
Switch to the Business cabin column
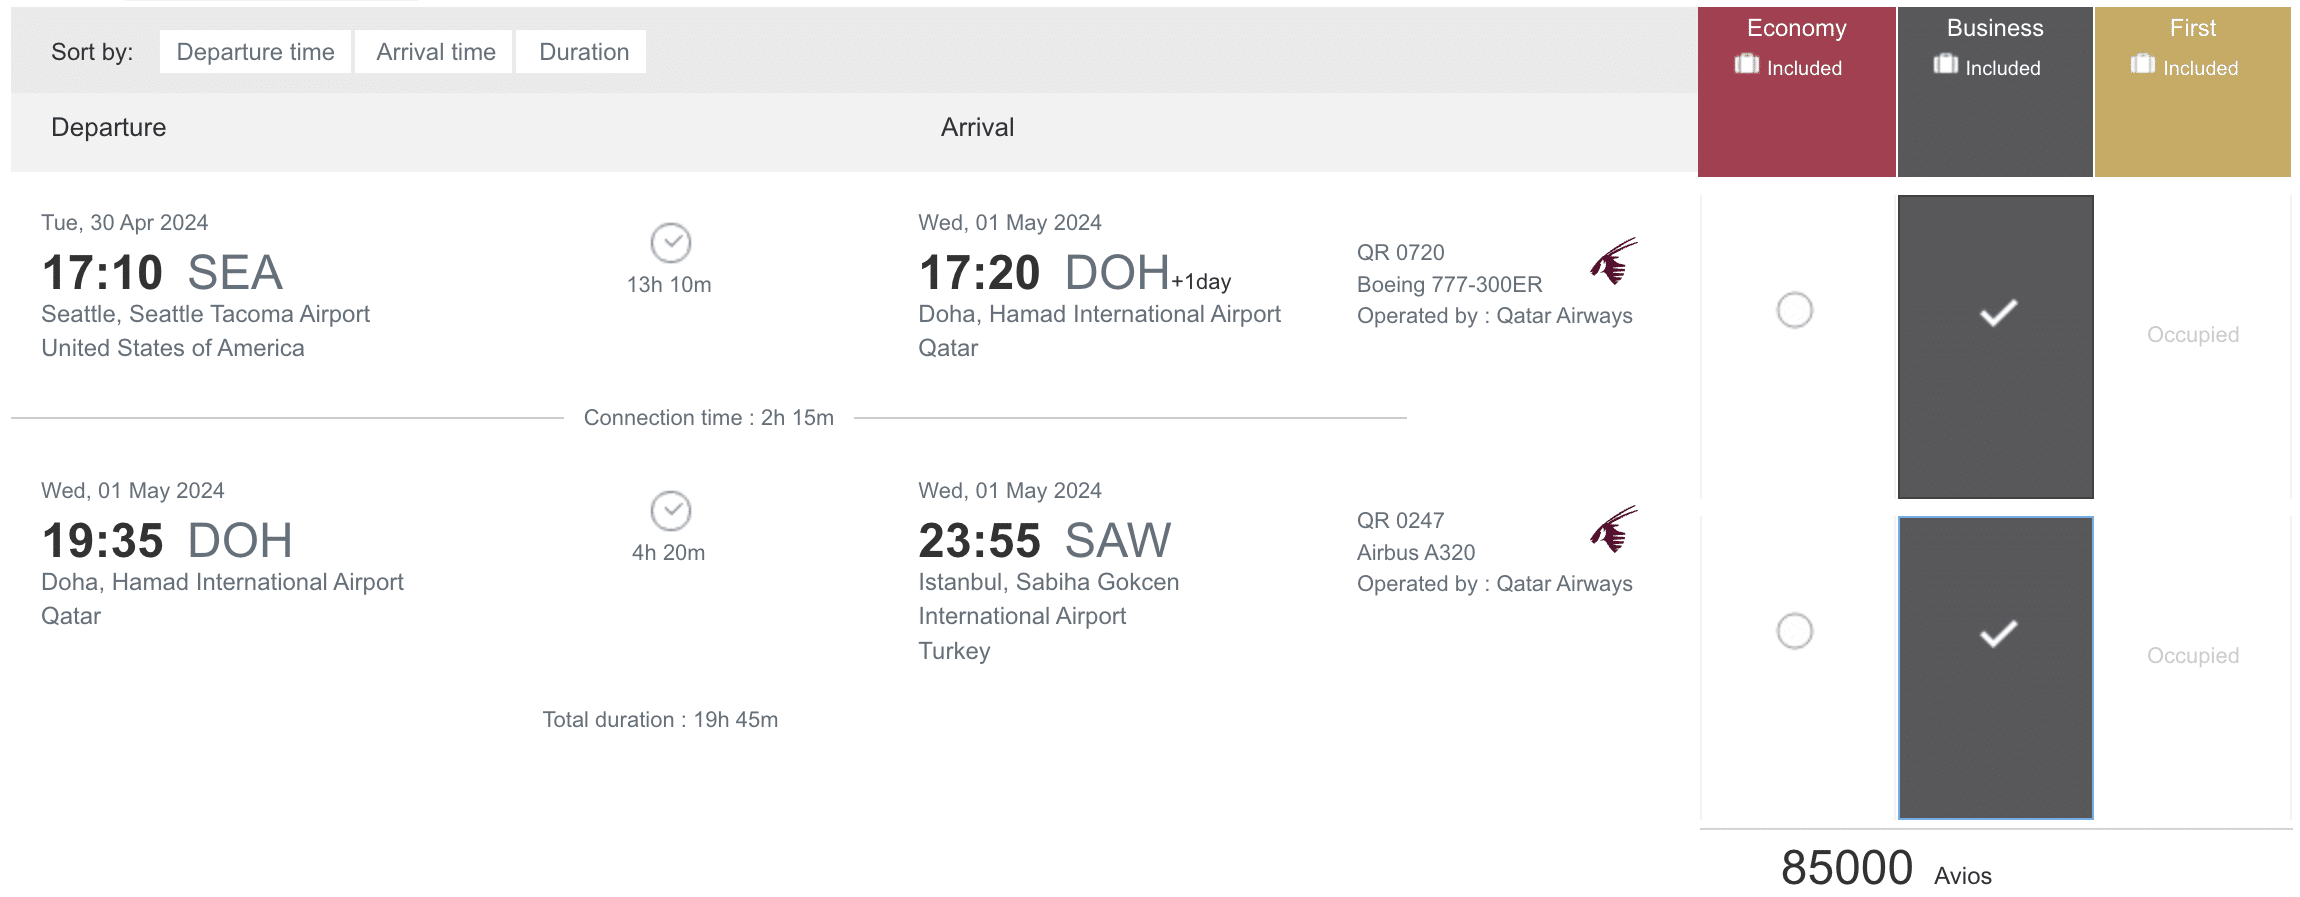(1994, 29)
